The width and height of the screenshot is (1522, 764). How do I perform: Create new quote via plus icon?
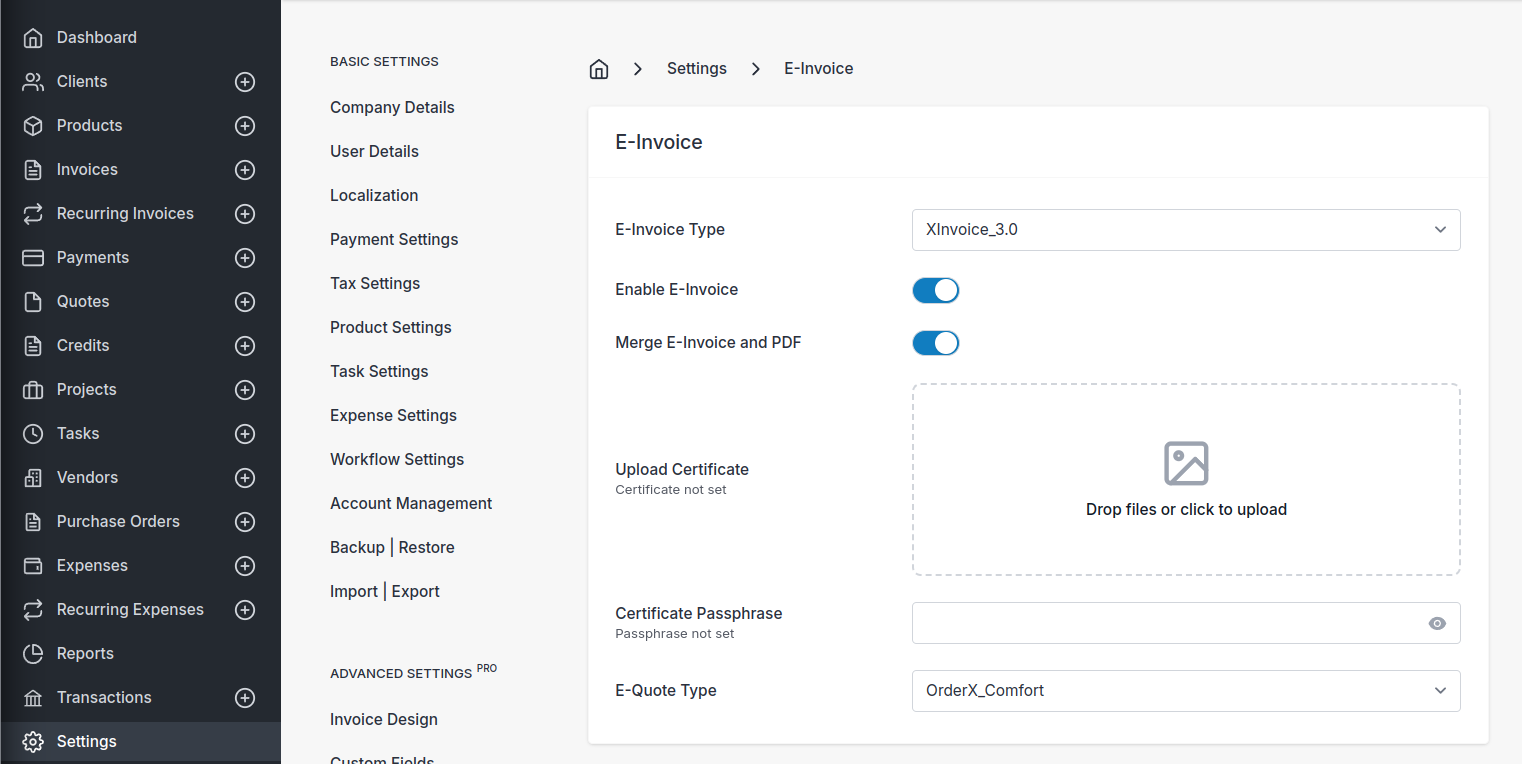245,302
